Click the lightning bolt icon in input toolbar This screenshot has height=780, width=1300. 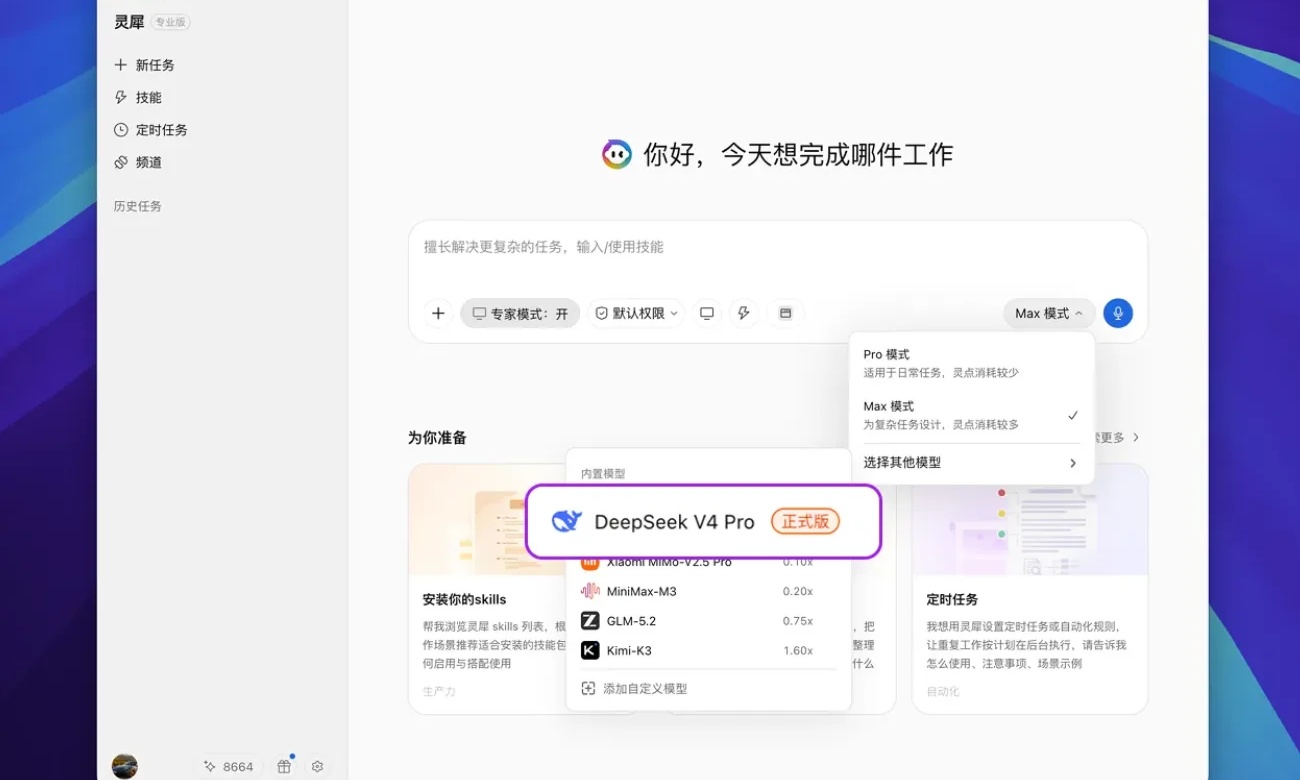tap(744, 313)
